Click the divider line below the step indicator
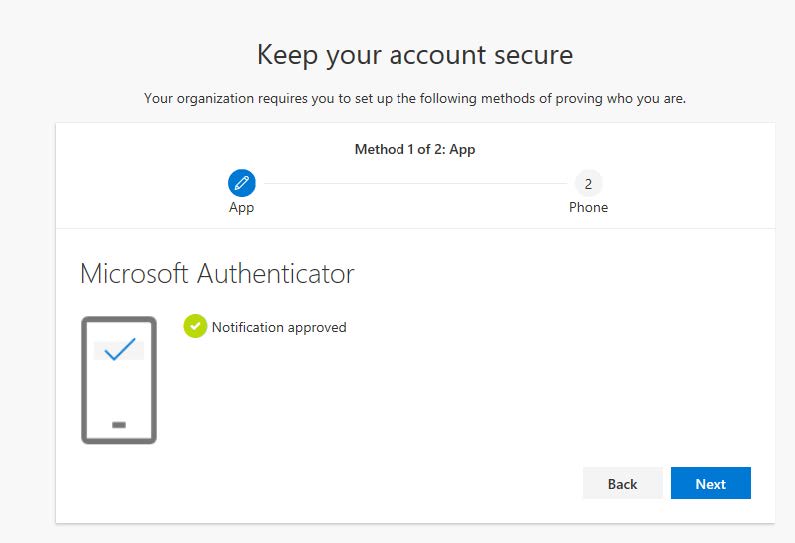795x543 pixels. tap(415, 228)
